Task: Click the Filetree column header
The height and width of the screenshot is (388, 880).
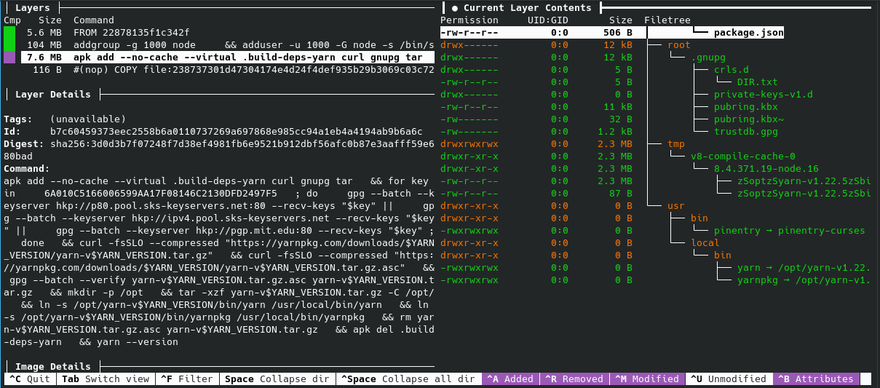Action: pos(667,20)
